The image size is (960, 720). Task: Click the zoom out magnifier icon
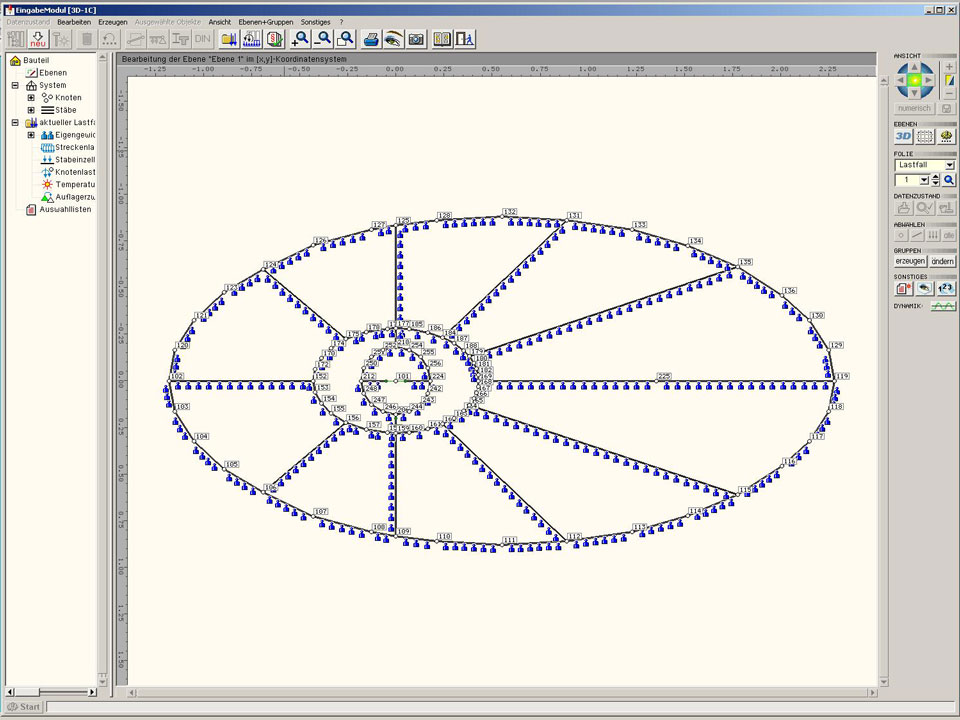click(322, 39)
